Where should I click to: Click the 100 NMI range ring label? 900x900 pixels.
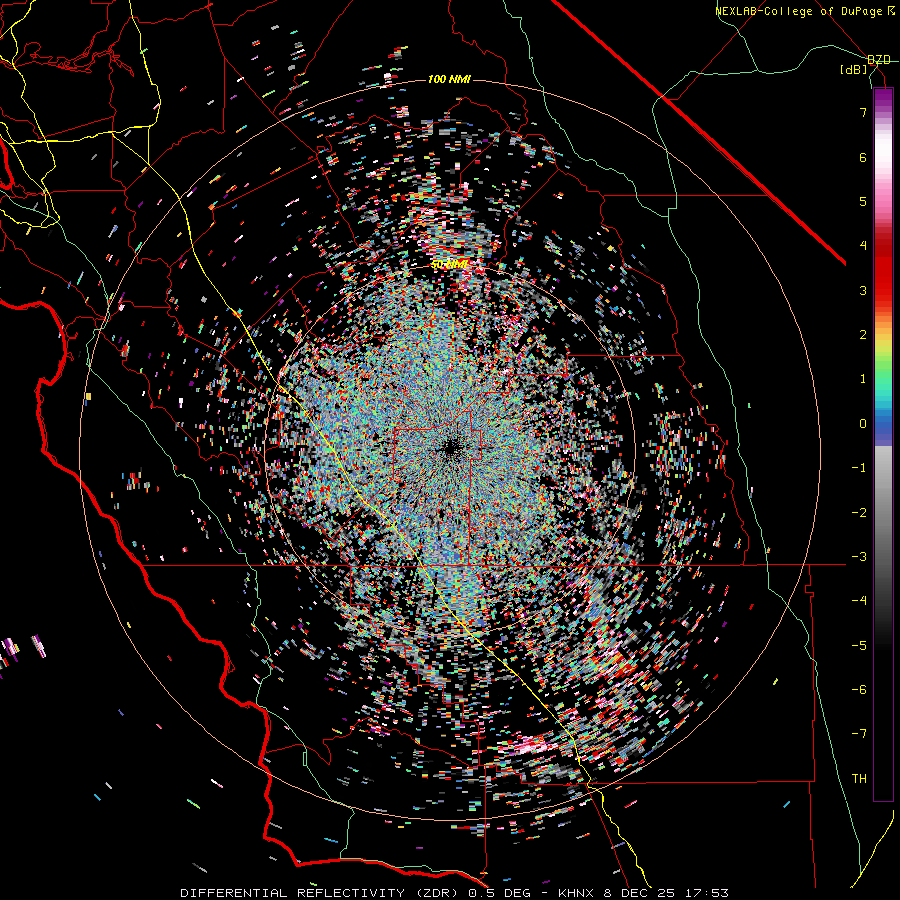[x=449, y=79]
